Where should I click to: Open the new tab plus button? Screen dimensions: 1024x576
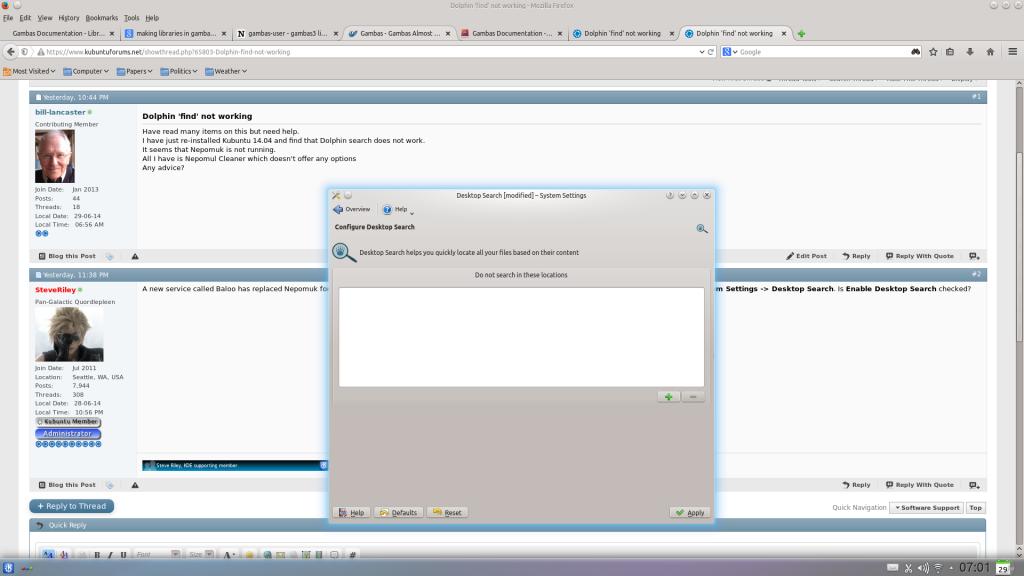pyautogui.click(x=801, y=33)
